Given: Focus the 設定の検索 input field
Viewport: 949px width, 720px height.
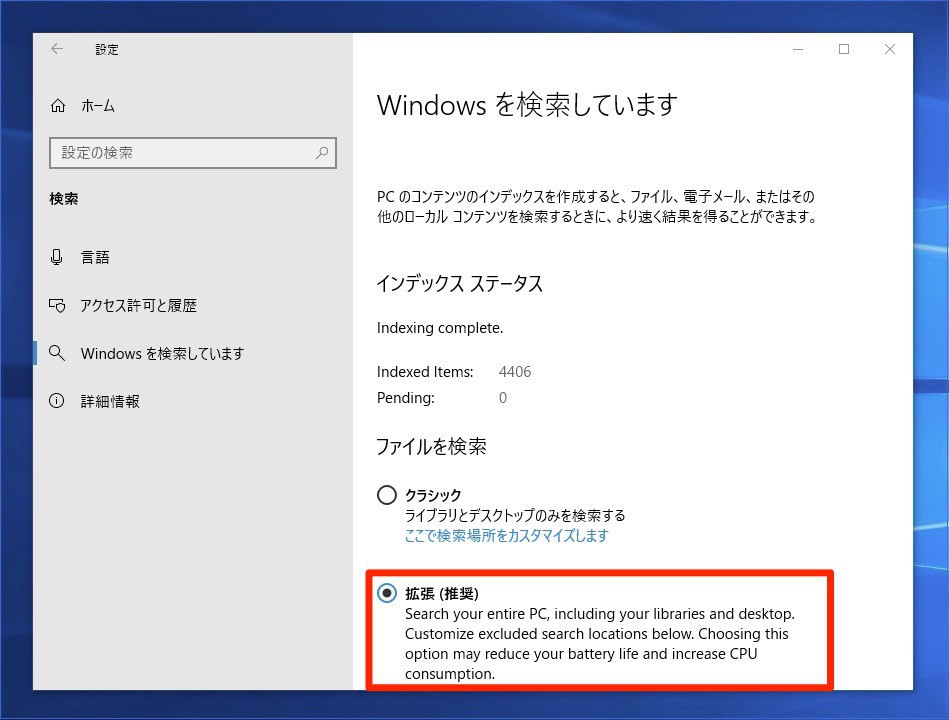Looking at the screenshot, I should pyautogui.click(x=192, y=152).
